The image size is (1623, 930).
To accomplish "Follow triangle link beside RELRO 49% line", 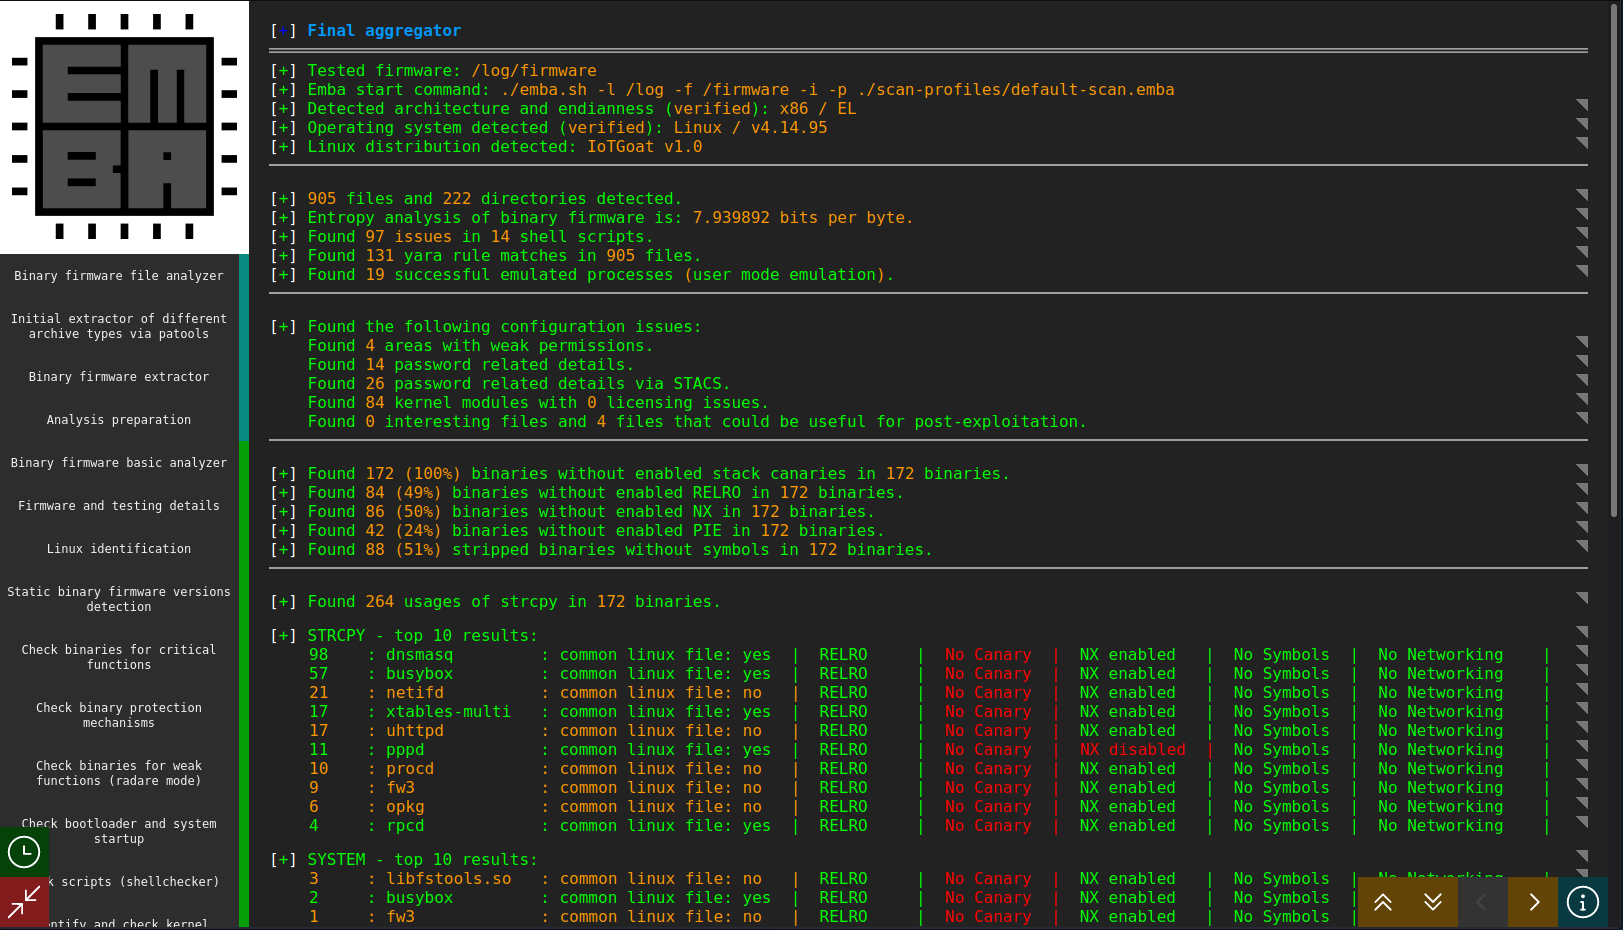I will click(x=1582, y=489).
